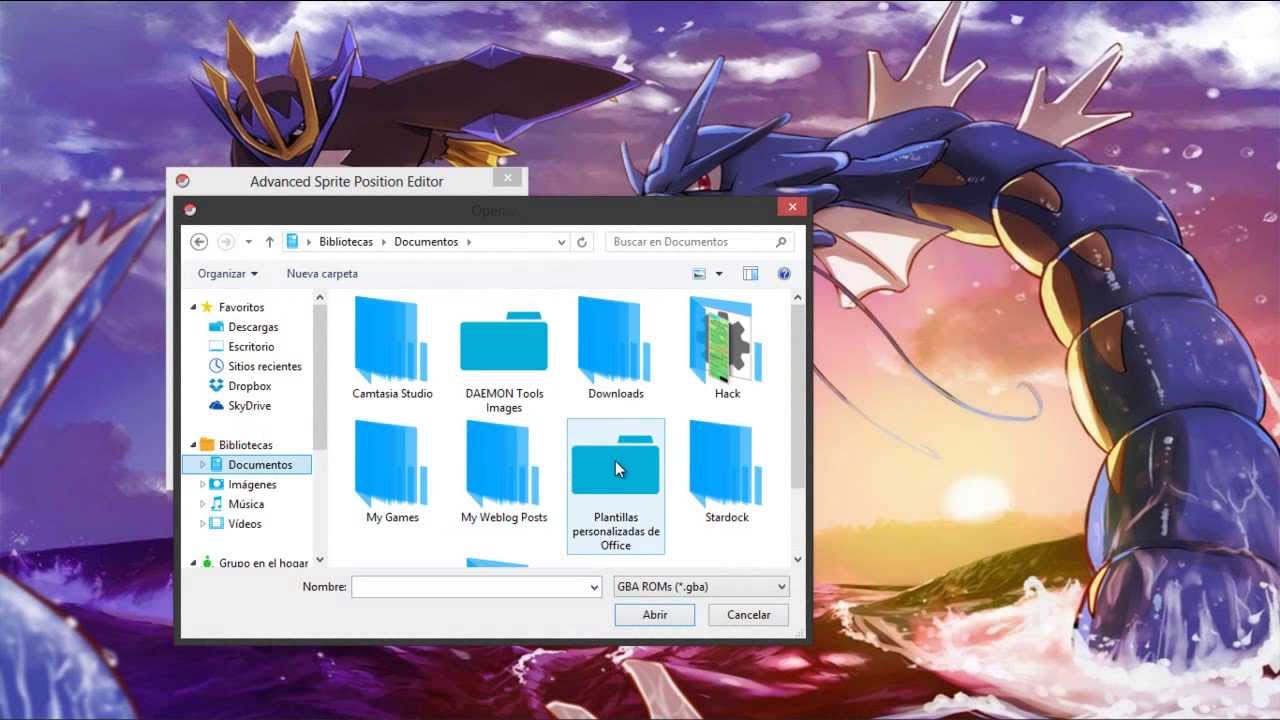
Task: Click the Favoritos header
Action: coord(241,307)
